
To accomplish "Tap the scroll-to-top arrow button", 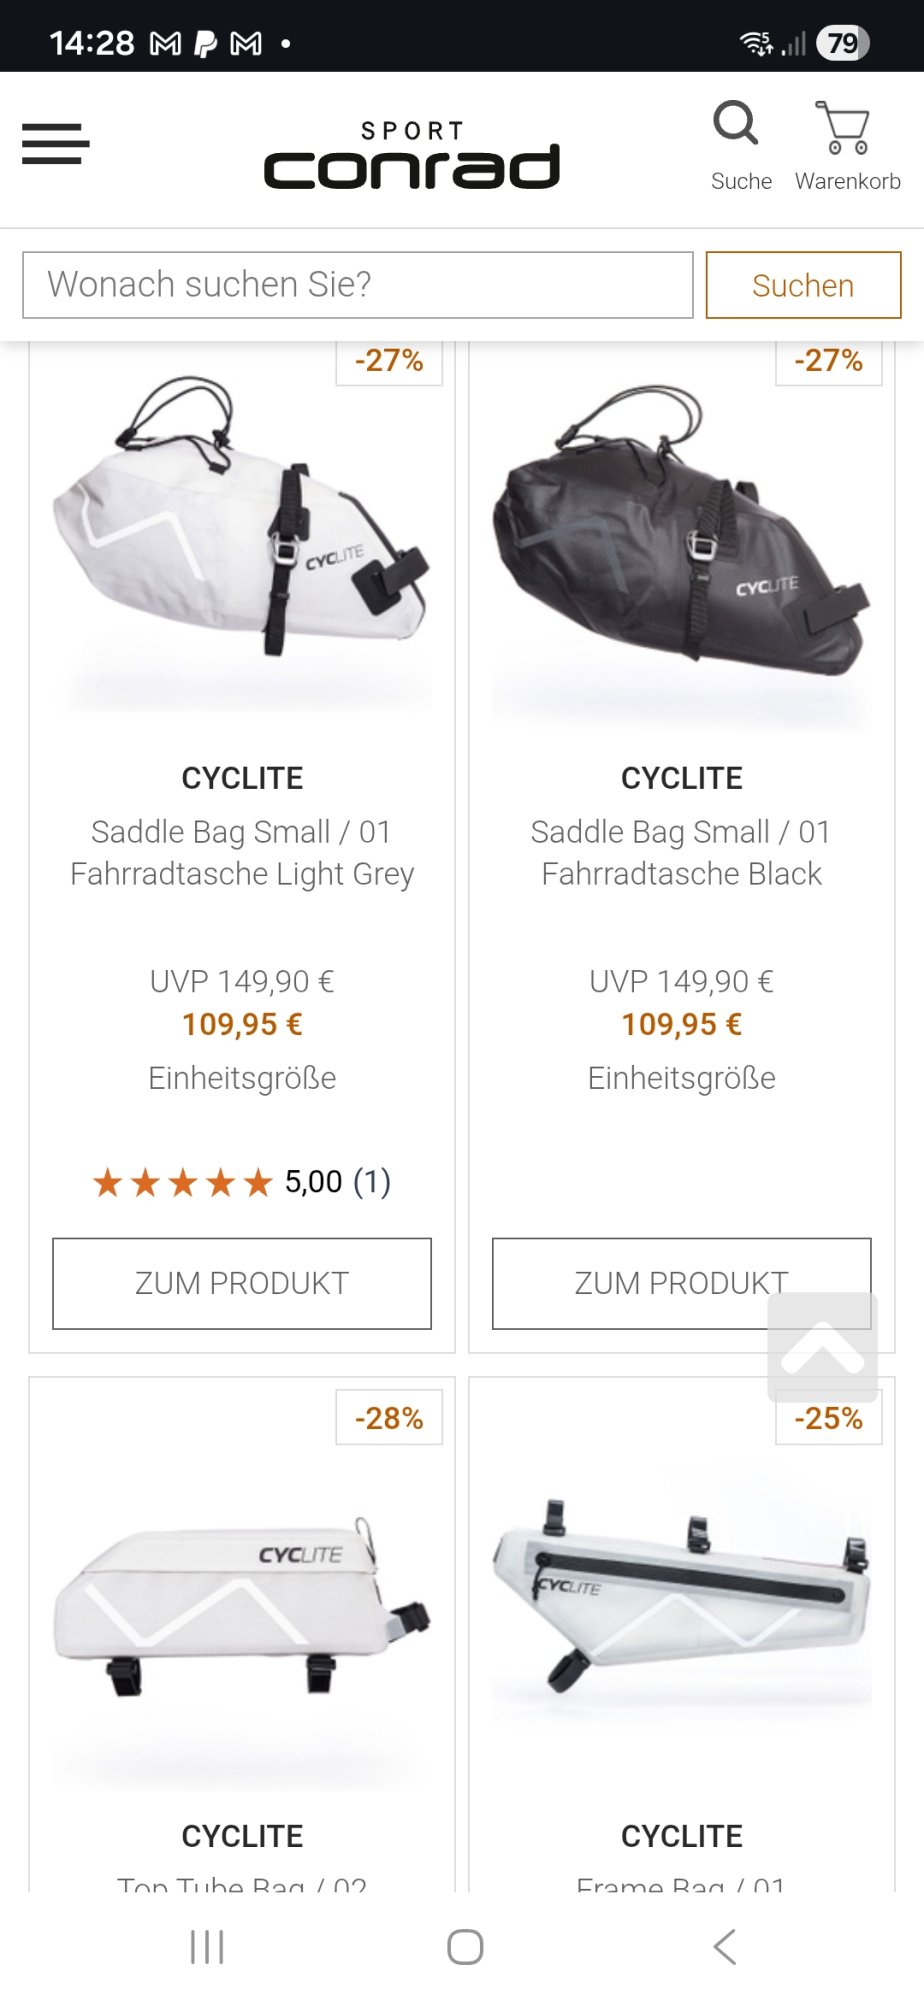I will [822, 1347].
